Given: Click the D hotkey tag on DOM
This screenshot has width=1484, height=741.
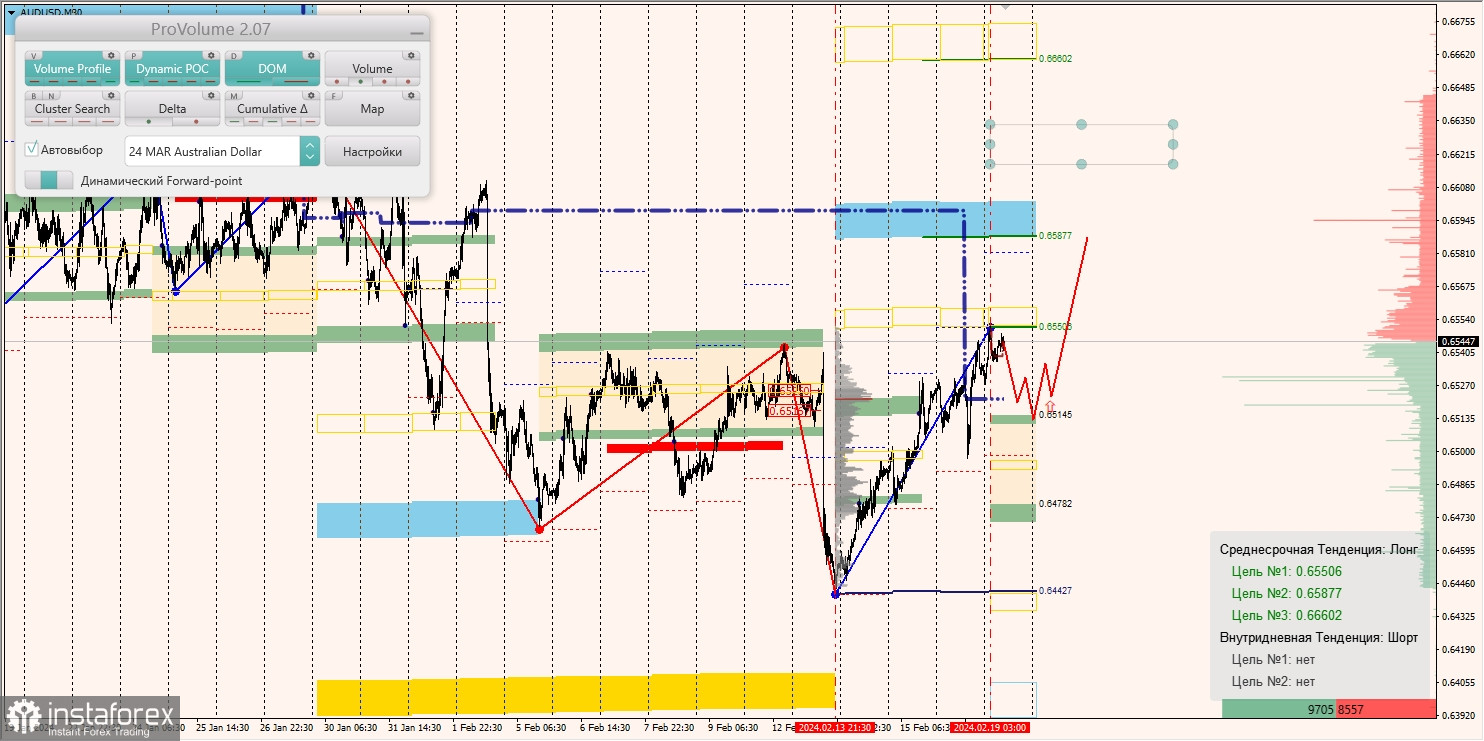Looking at the screenshot, I should [x=236, y=56].
